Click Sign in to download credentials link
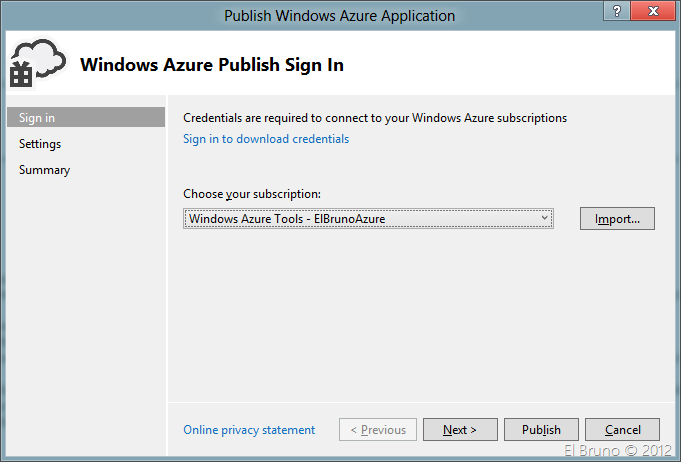The image size is (681, 462). (266, 139)
